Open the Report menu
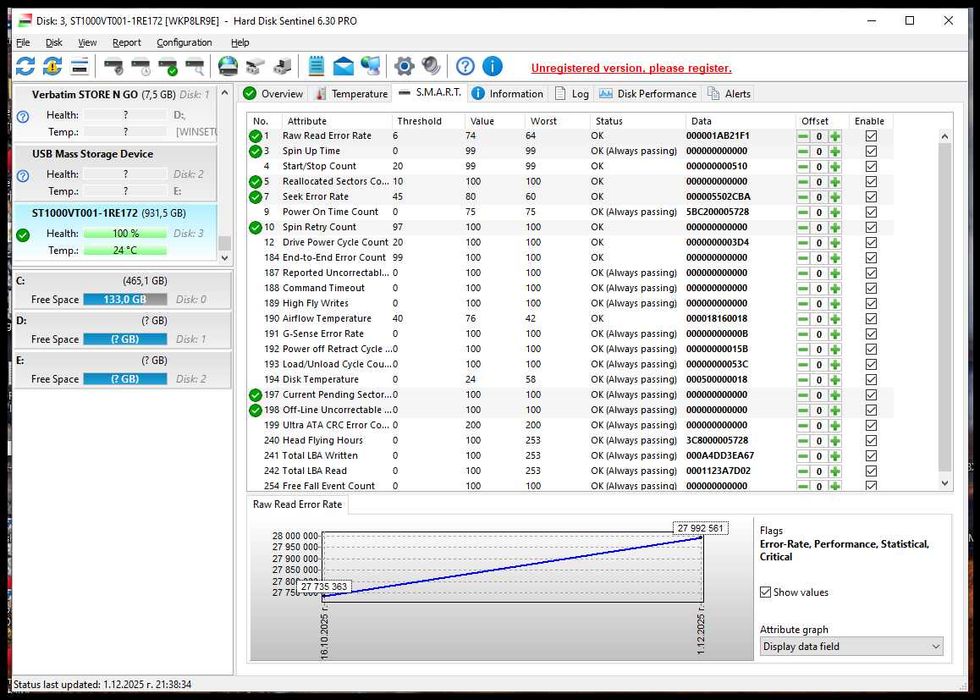This screenshot has height=700, width=980. tap(126, 43)
